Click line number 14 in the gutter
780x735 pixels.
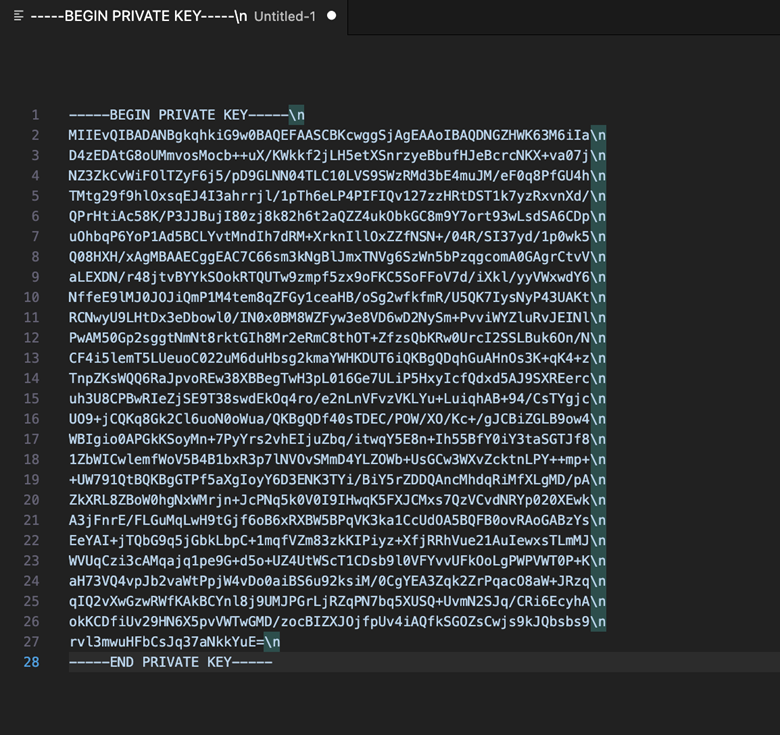pyautogui.click(x=31, y=378)
